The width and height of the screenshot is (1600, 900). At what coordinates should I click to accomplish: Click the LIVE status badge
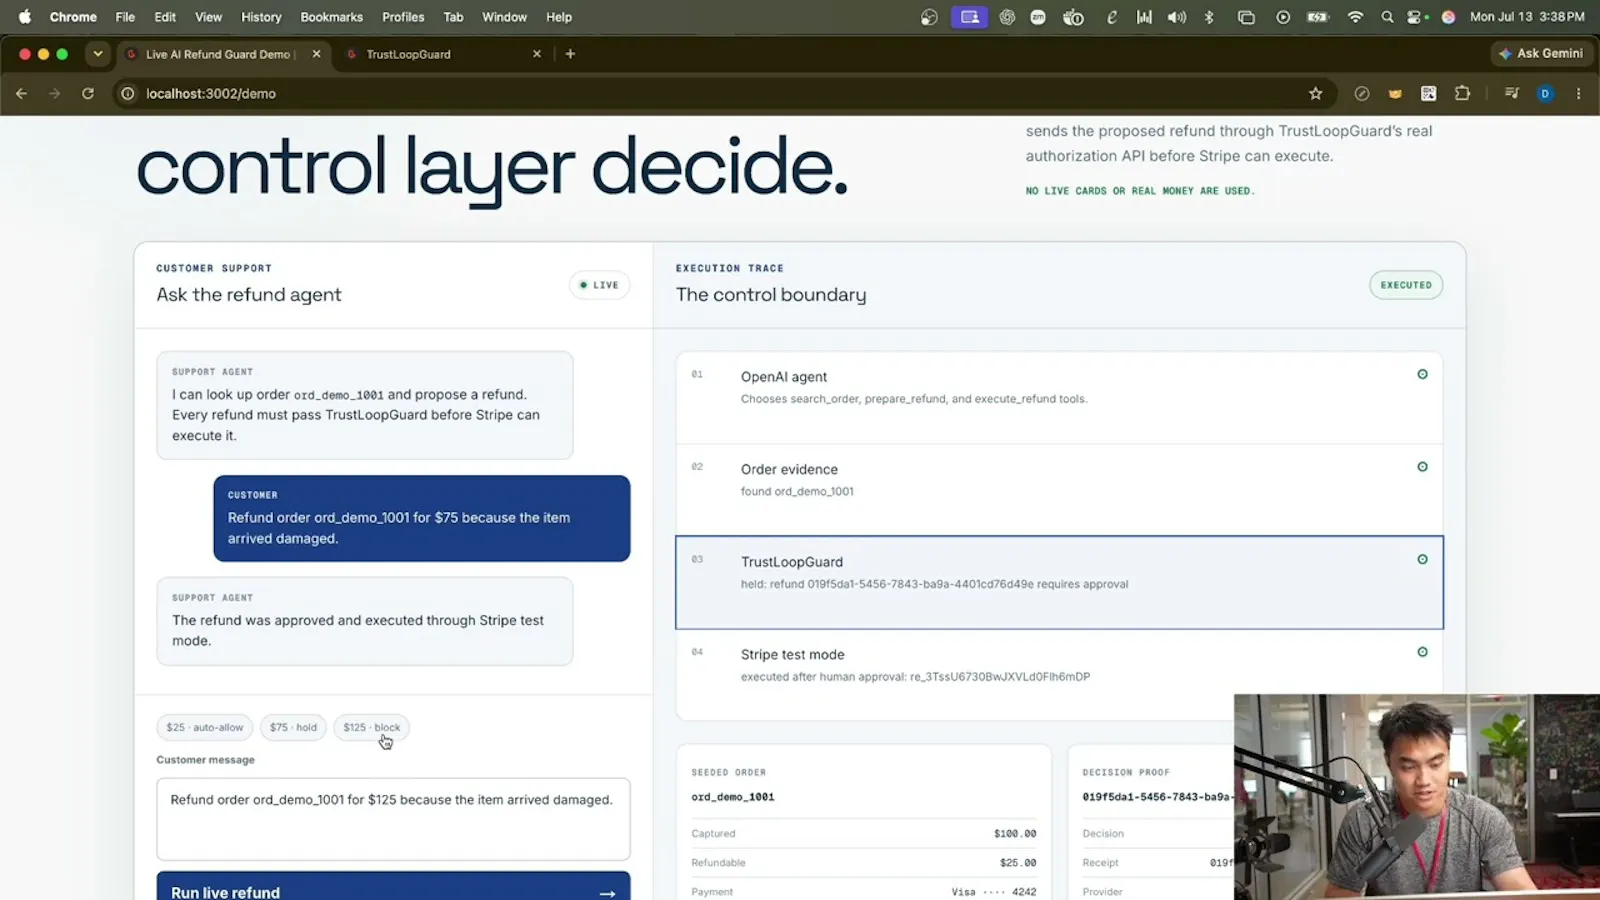coord(599,285)
